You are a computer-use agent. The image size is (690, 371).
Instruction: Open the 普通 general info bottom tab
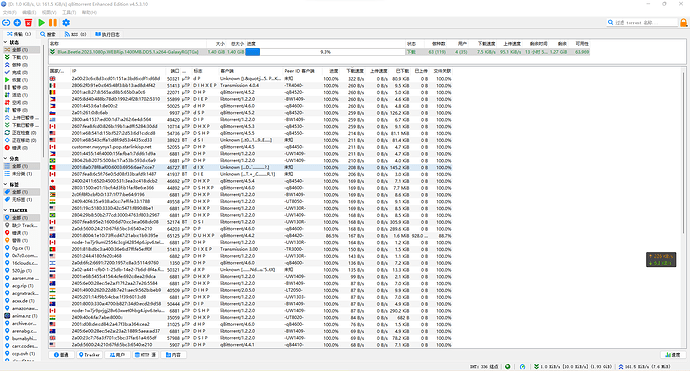61,355
